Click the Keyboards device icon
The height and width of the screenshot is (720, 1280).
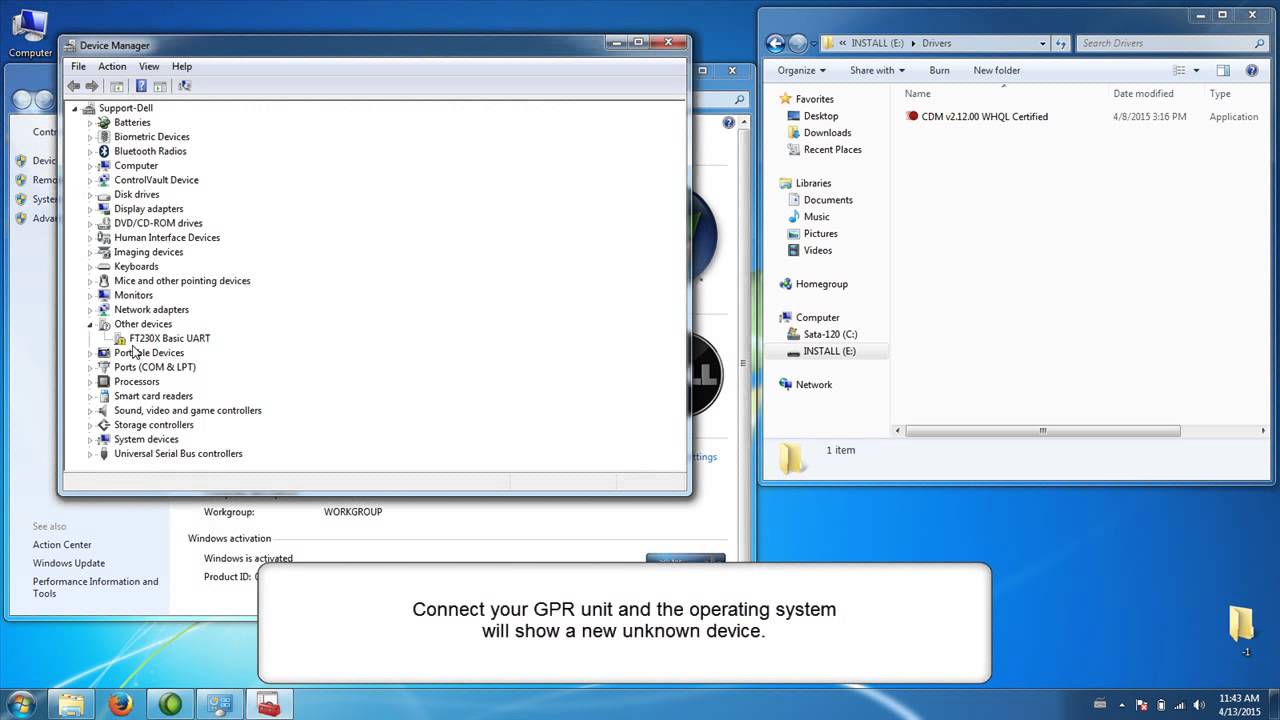click(104, 266)
